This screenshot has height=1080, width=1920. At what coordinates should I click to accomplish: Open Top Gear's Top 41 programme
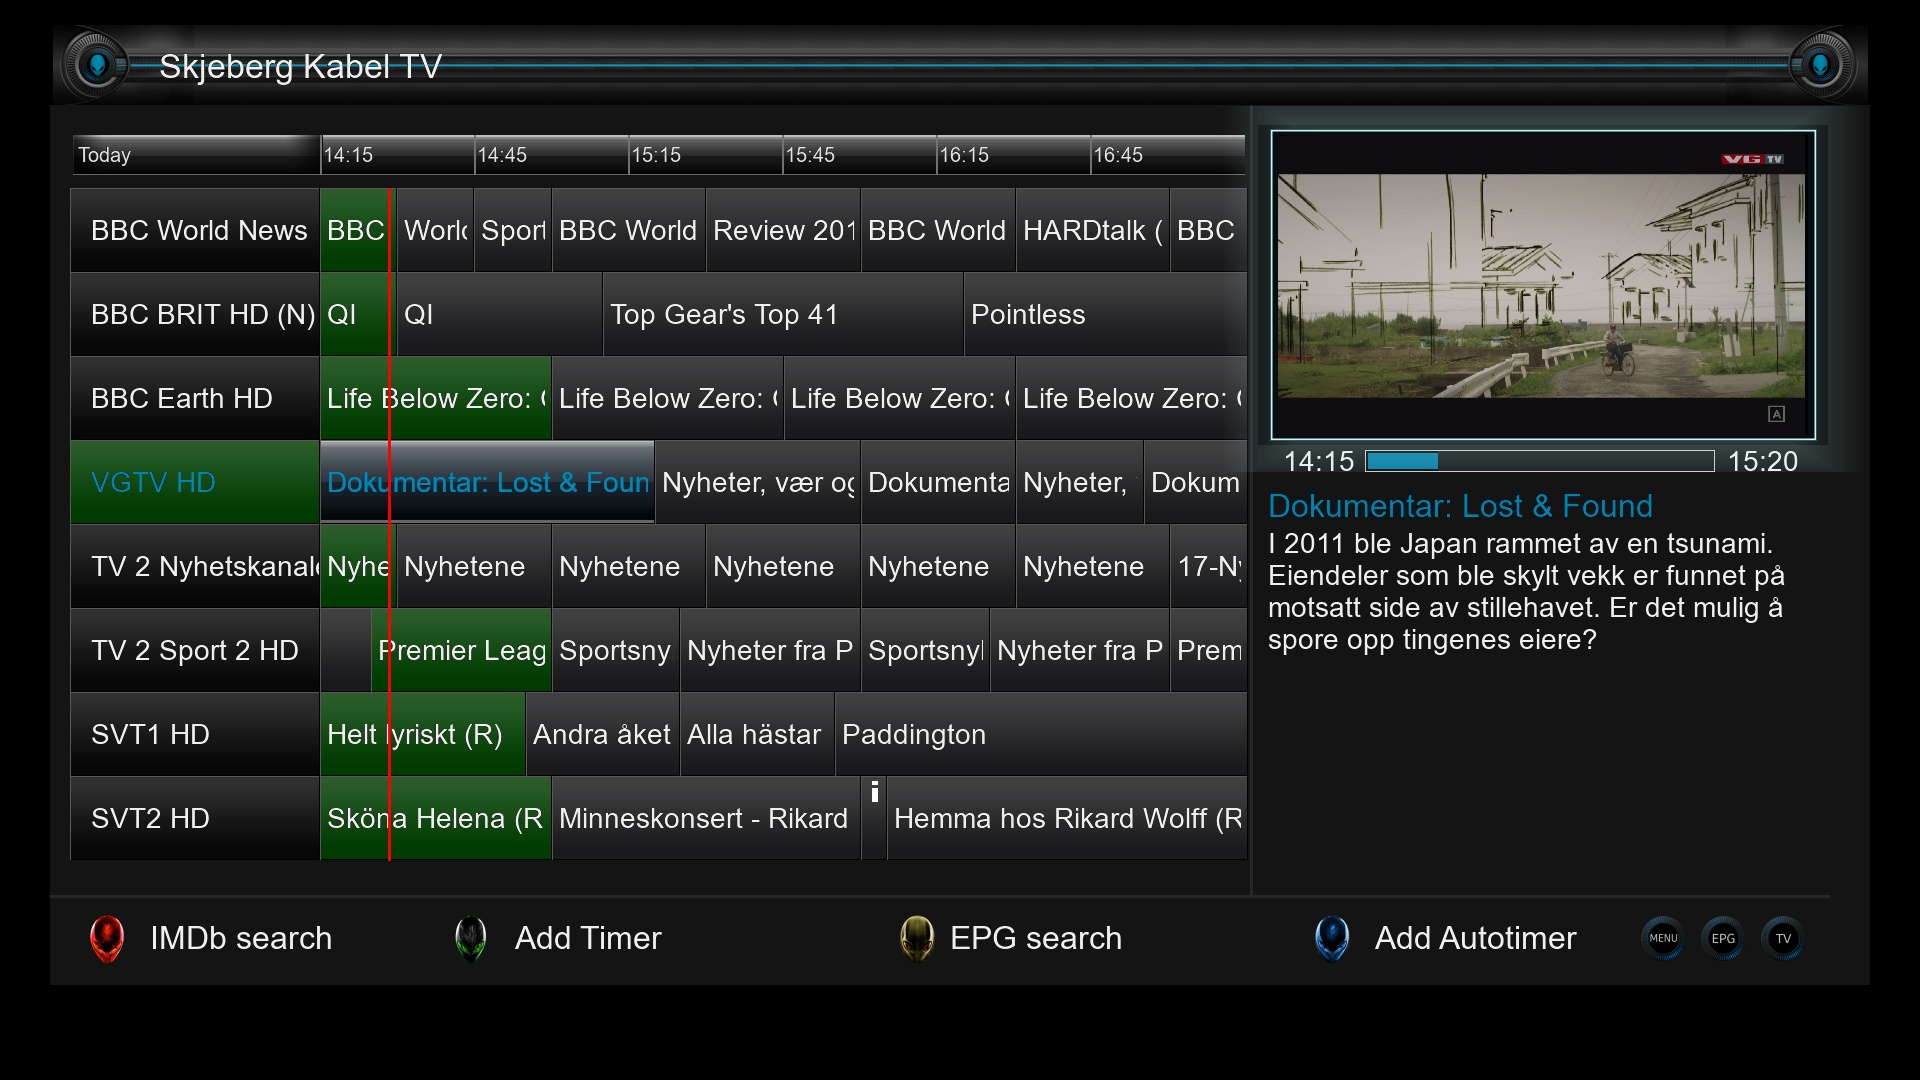click(783, 314)
